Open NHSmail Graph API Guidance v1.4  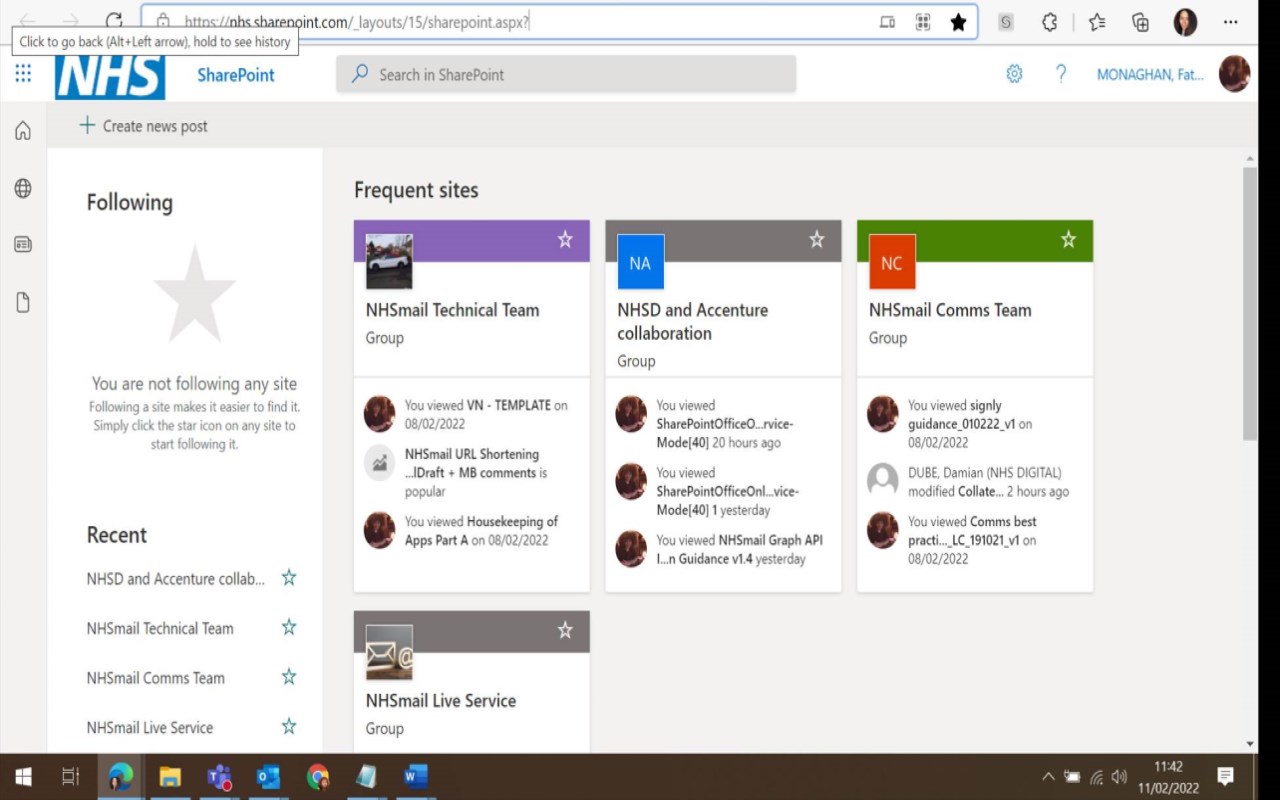tap(739, 549)
